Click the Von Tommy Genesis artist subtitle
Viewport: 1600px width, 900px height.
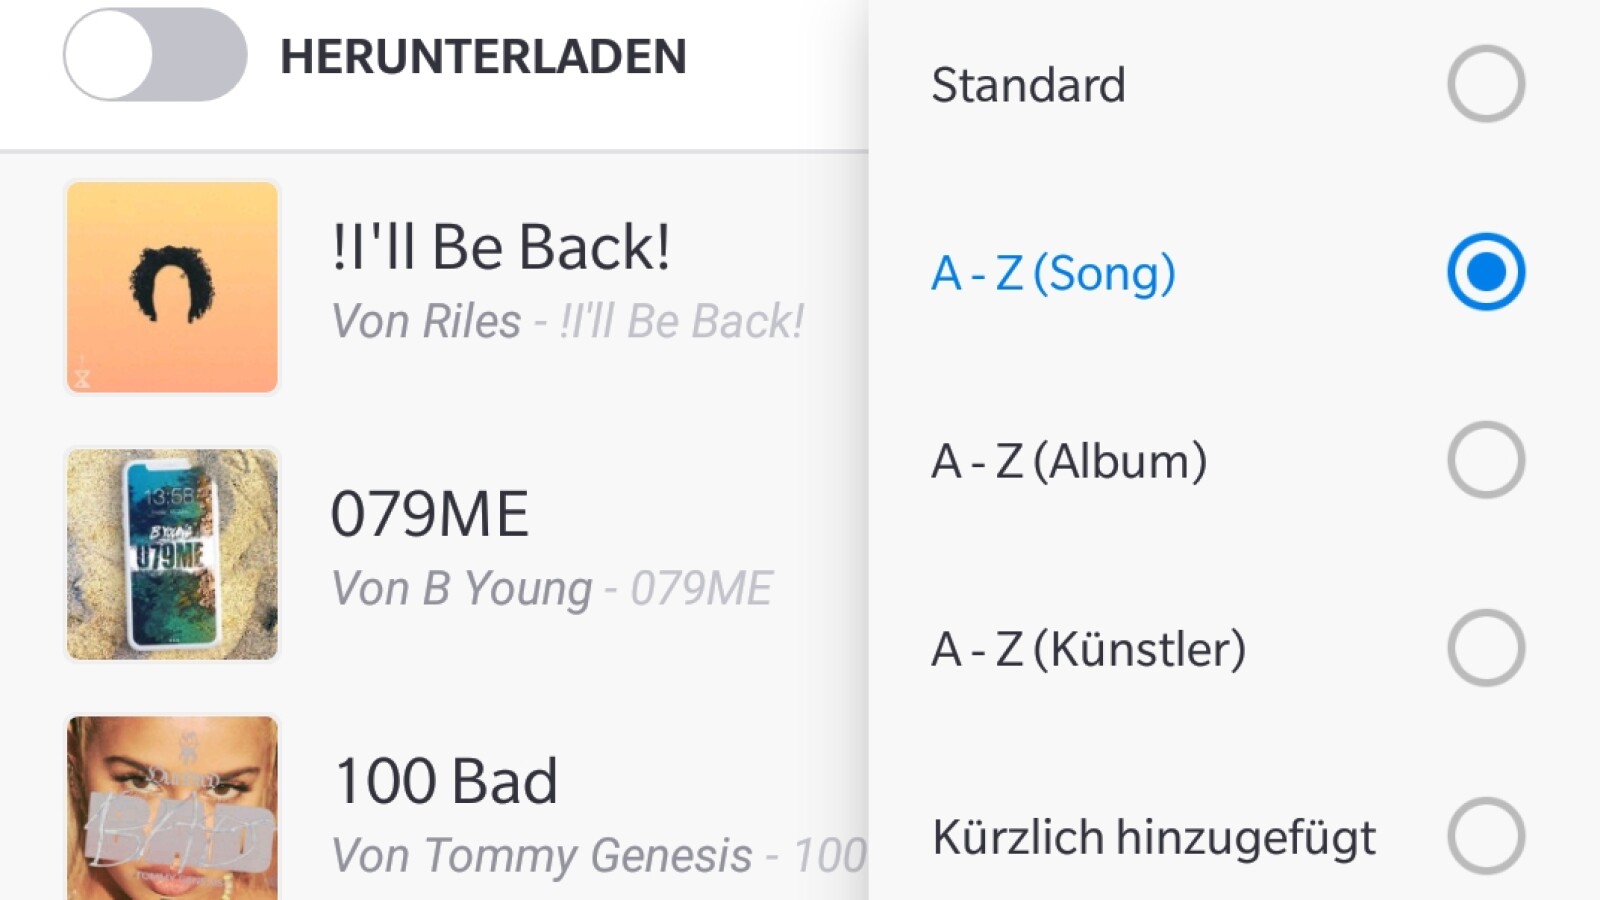(541, 856)
